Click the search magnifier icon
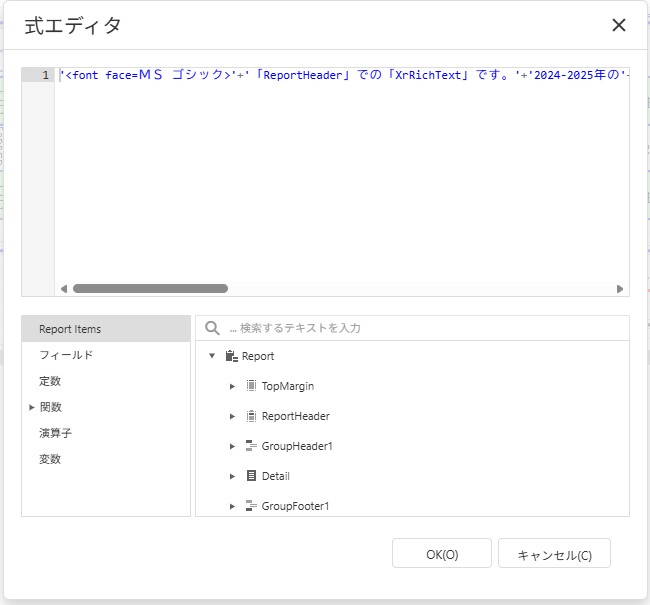The height and width of the screenshot is (605, 650). 212,328
